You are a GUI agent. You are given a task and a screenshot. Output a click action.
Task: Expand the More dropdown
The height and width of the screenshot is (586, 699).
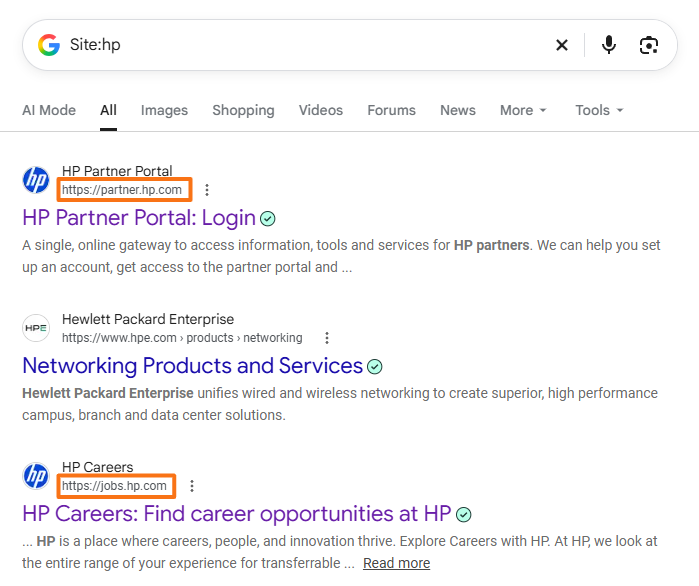(523, 110)
